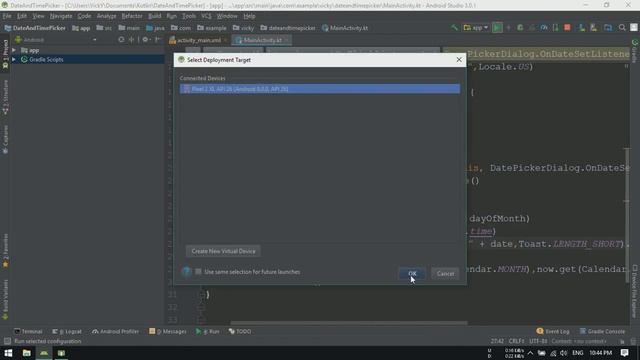Expand the app tree node
Viewport: 640px width, 360px height.
pos(14,50)
